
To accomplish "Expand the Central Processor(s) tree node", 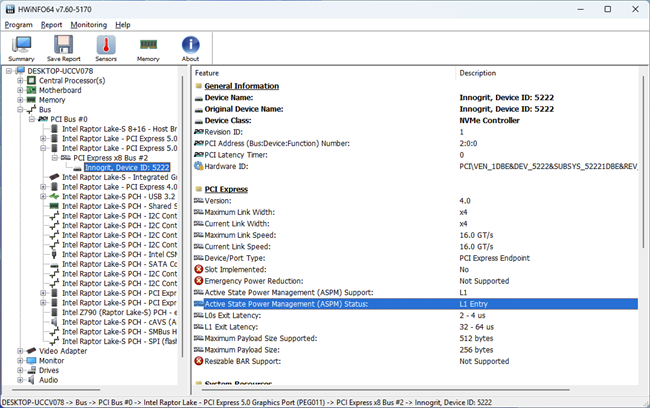I will coord(20,80).
